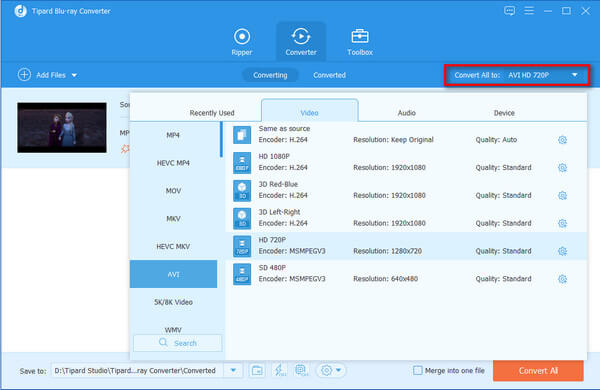Select MOV format category
The image size is (600, 390).
[x=173, y=191]
